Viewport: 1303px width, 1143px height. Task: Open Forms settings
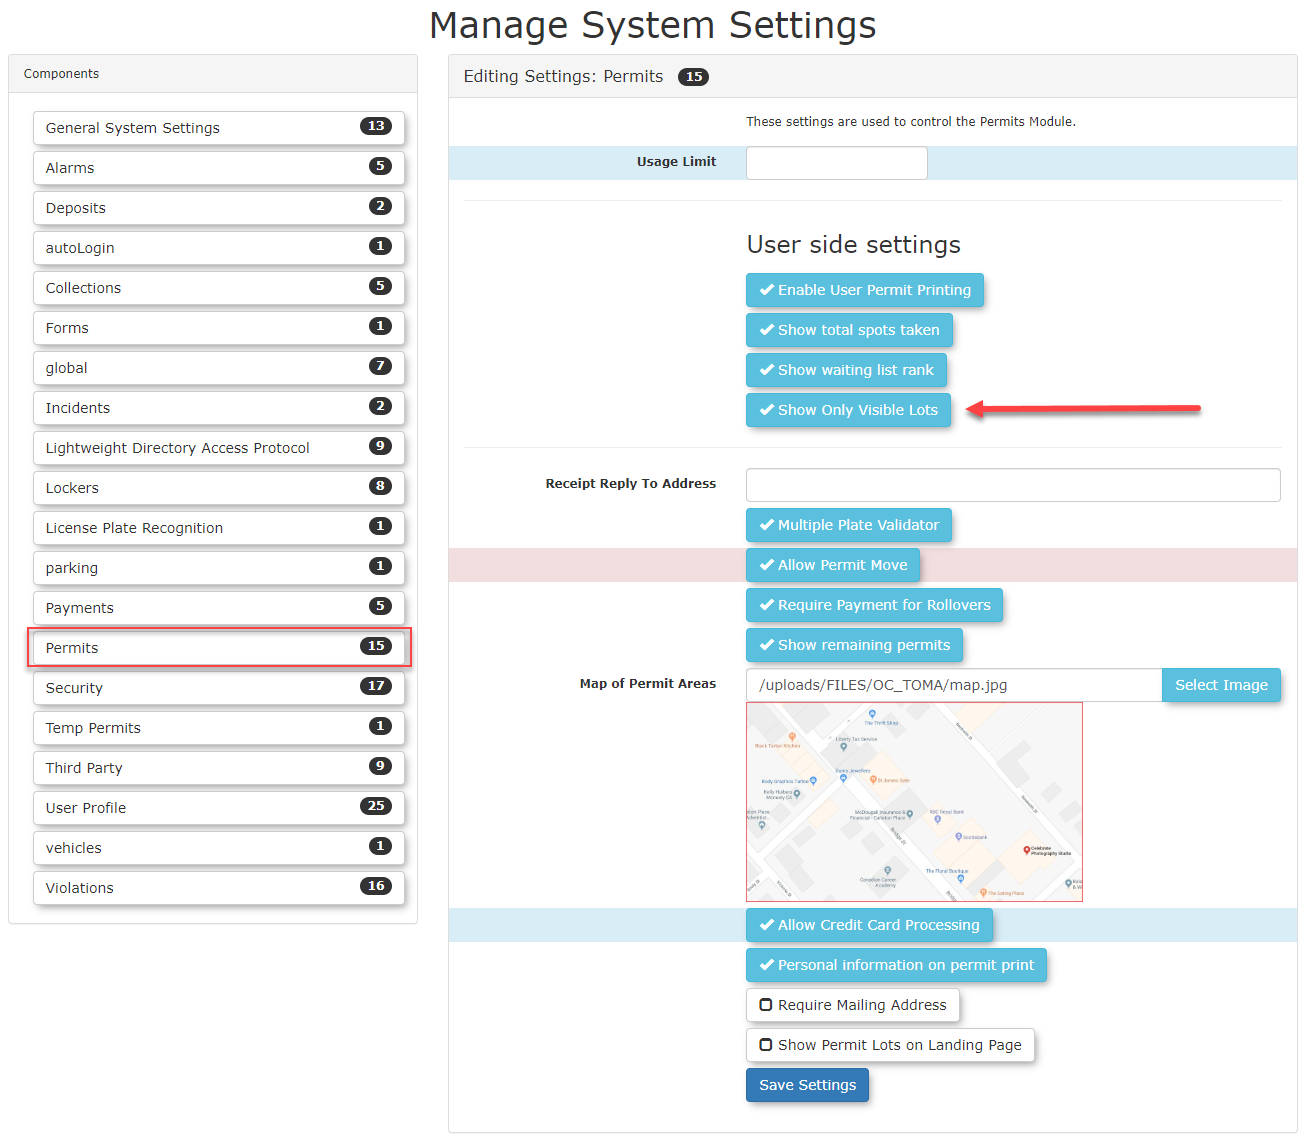click(219, 328)
